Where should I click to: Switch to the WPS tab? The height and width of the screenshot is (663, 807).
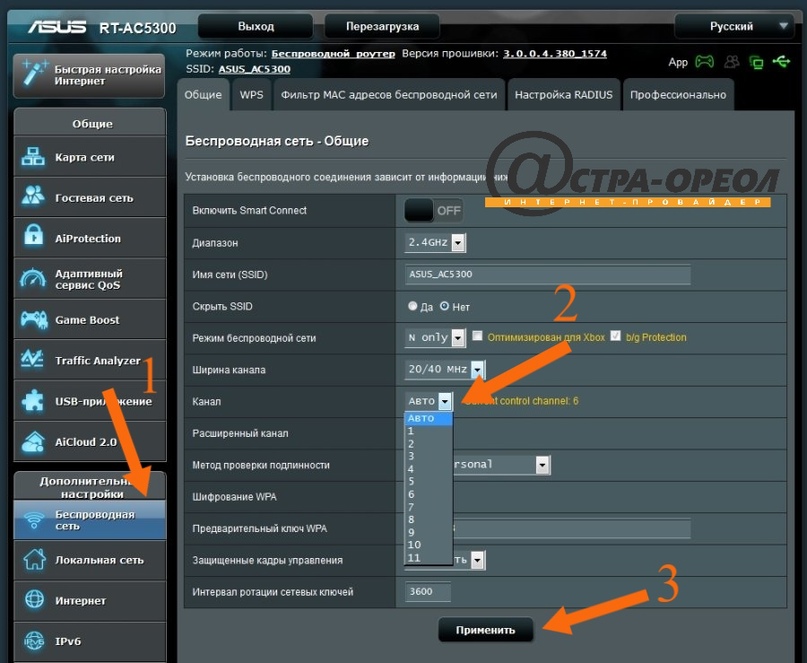point(251,95)
